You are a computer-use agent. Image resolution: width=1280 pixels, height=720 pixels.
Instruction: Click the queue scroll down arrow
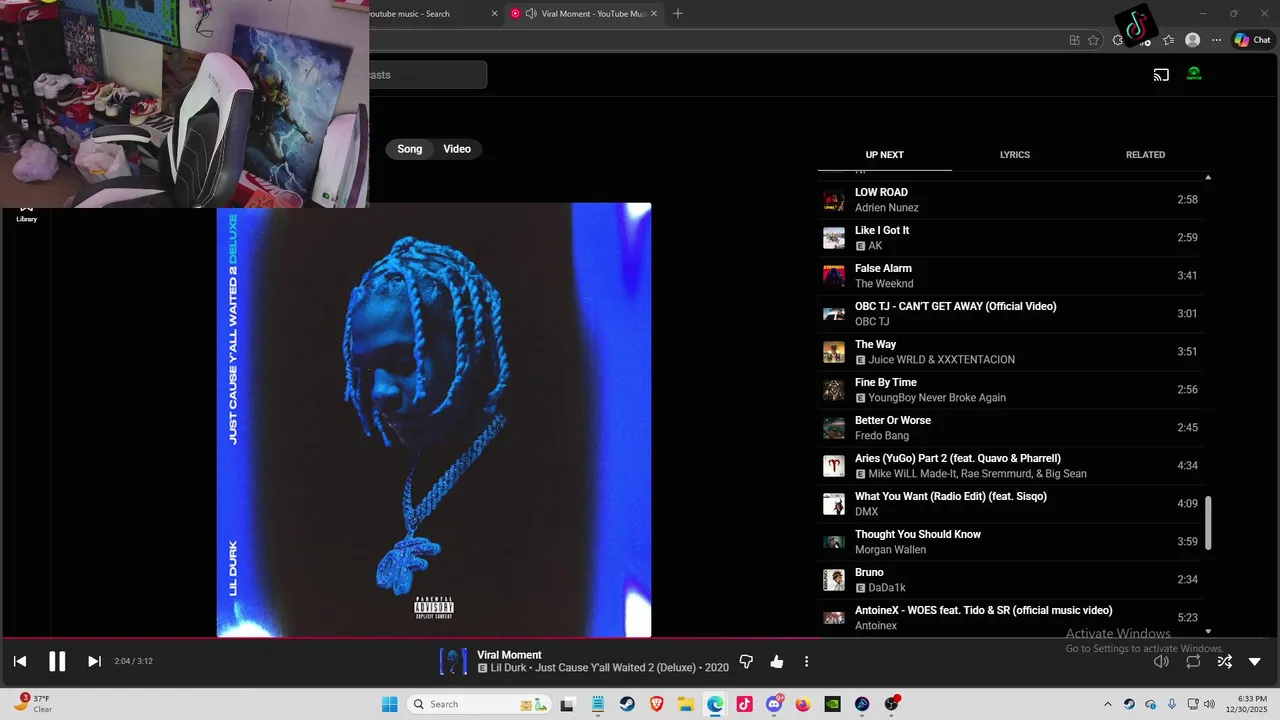click(1208, 631)
